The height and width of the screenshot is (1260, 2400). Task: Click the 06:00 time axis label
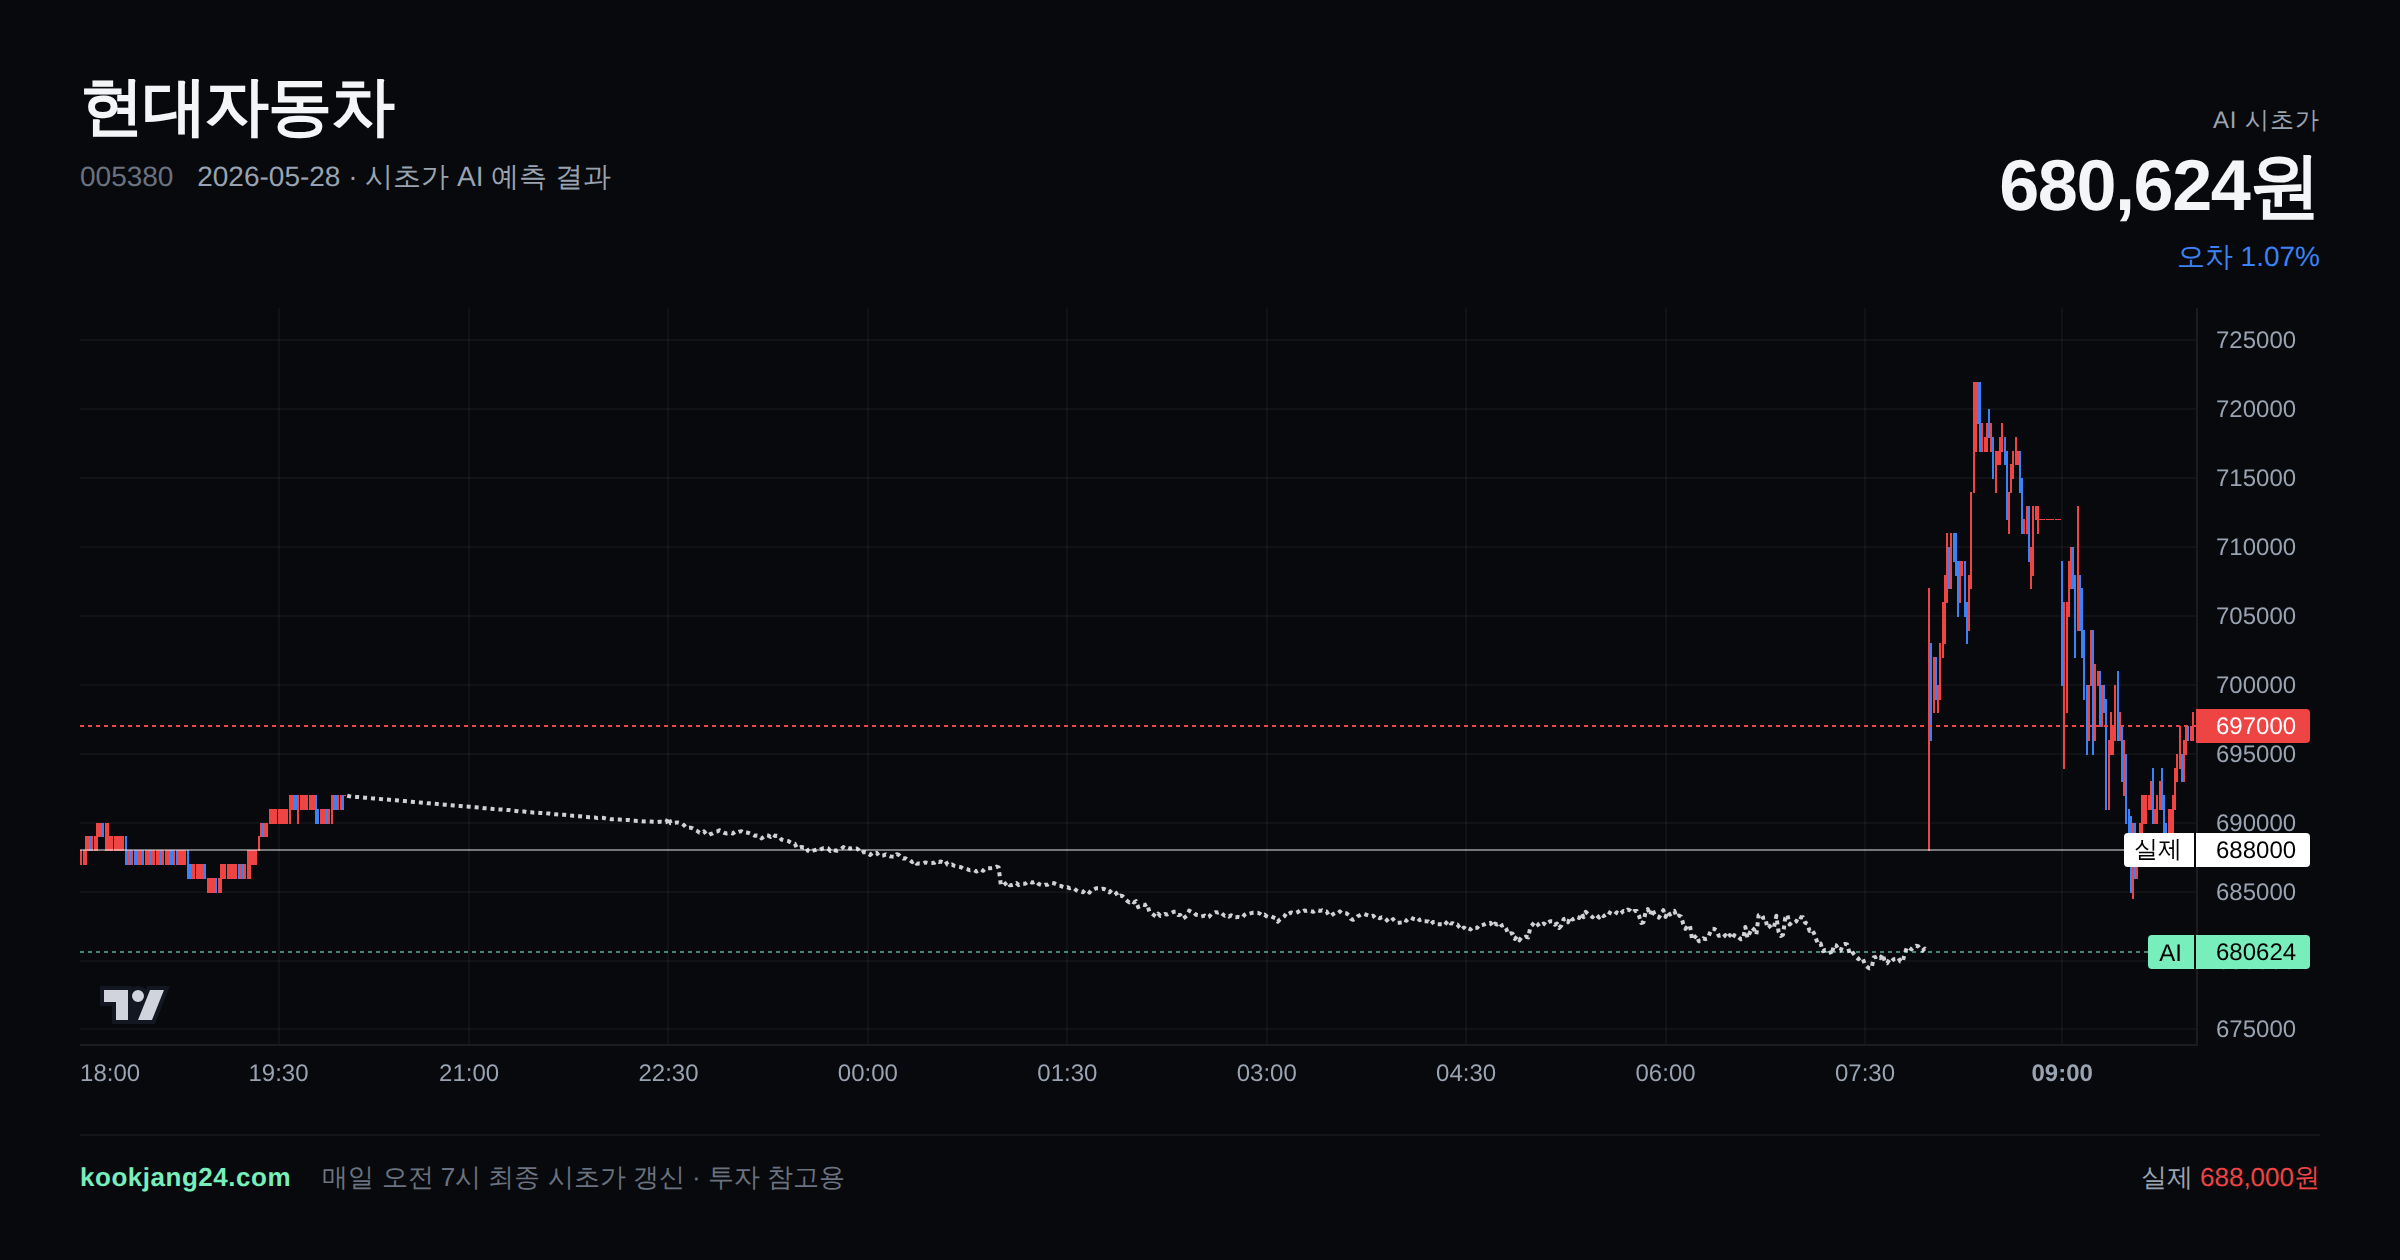pyautogui.click(x=1665, y=1073)
